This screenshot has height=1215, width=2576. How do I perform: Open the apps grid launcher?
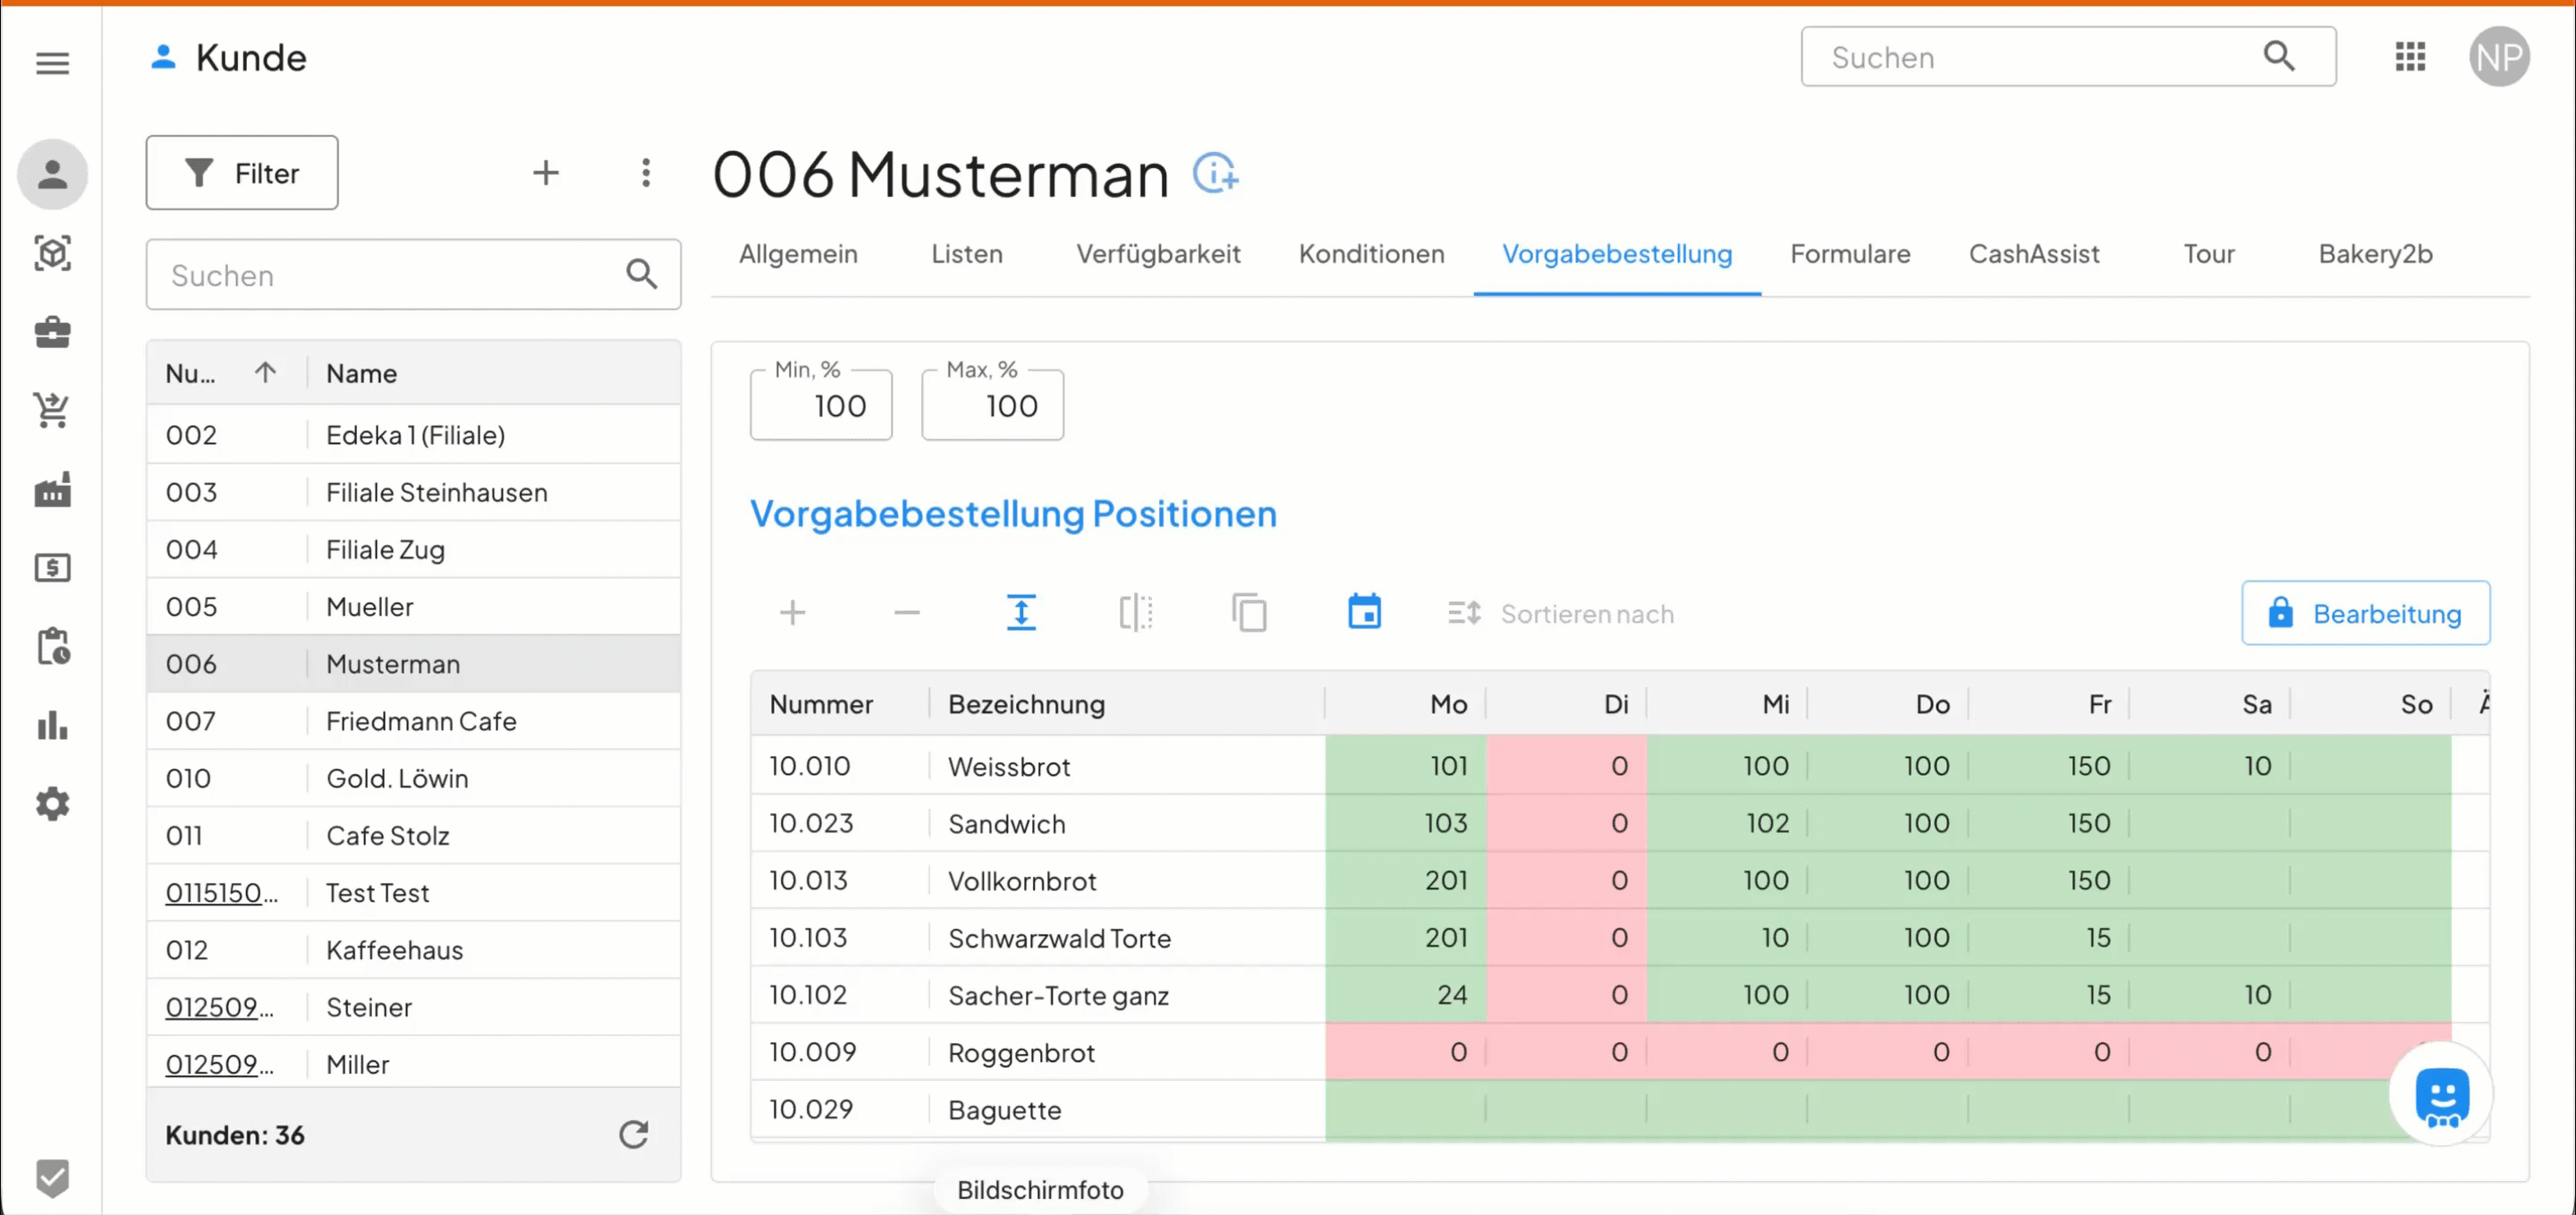click(x=2410, y=57)
